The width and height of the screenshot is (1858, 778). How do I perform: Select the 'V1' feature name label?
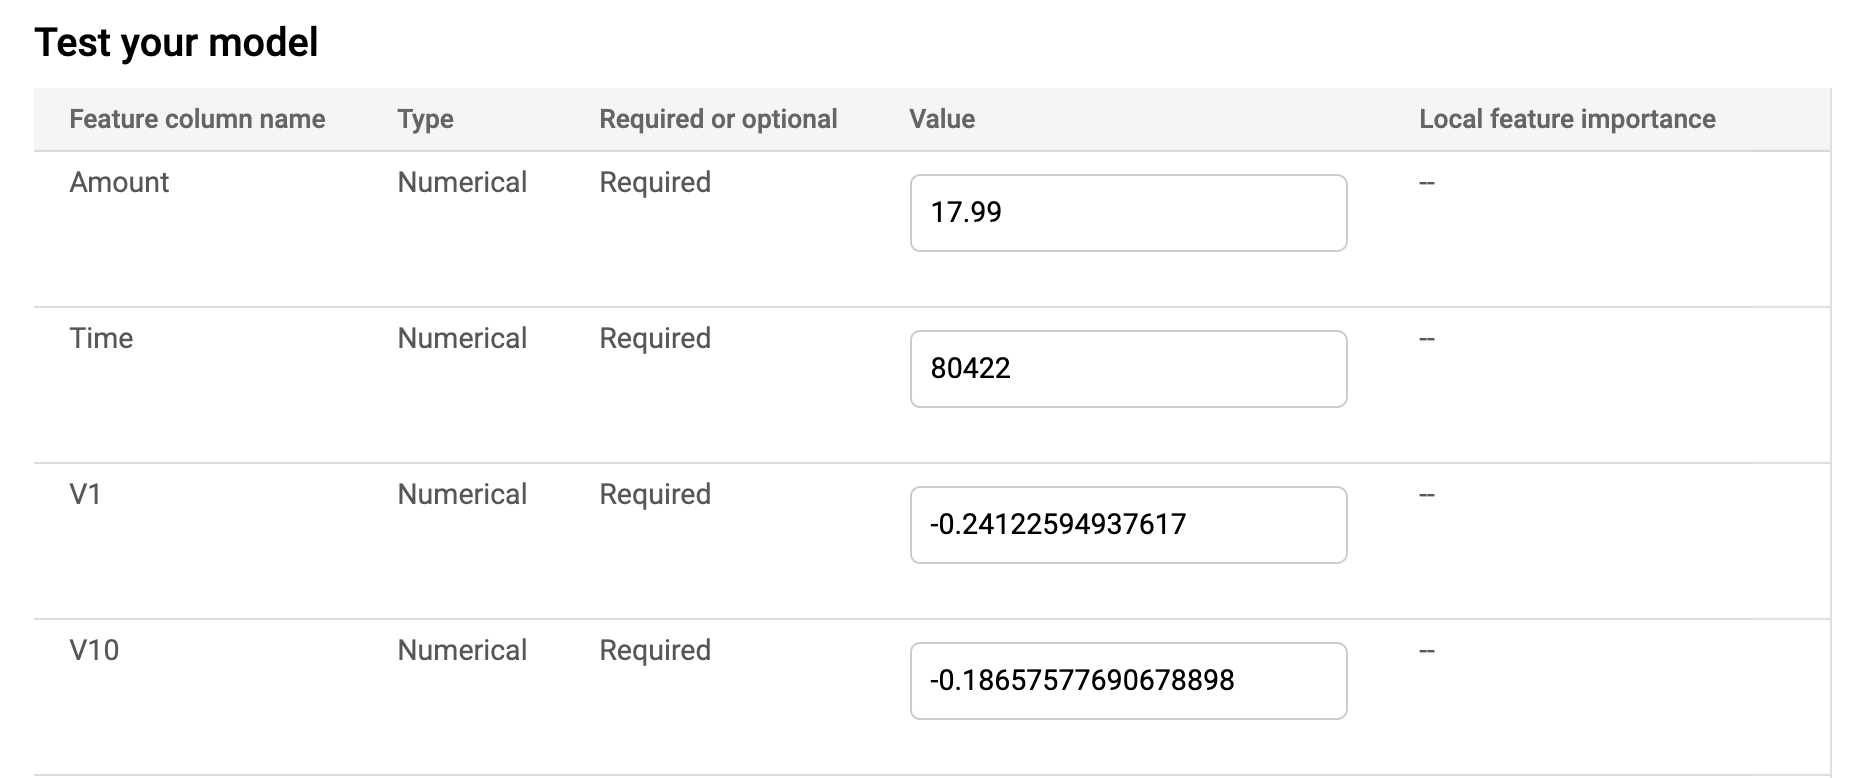coord(85,494)
